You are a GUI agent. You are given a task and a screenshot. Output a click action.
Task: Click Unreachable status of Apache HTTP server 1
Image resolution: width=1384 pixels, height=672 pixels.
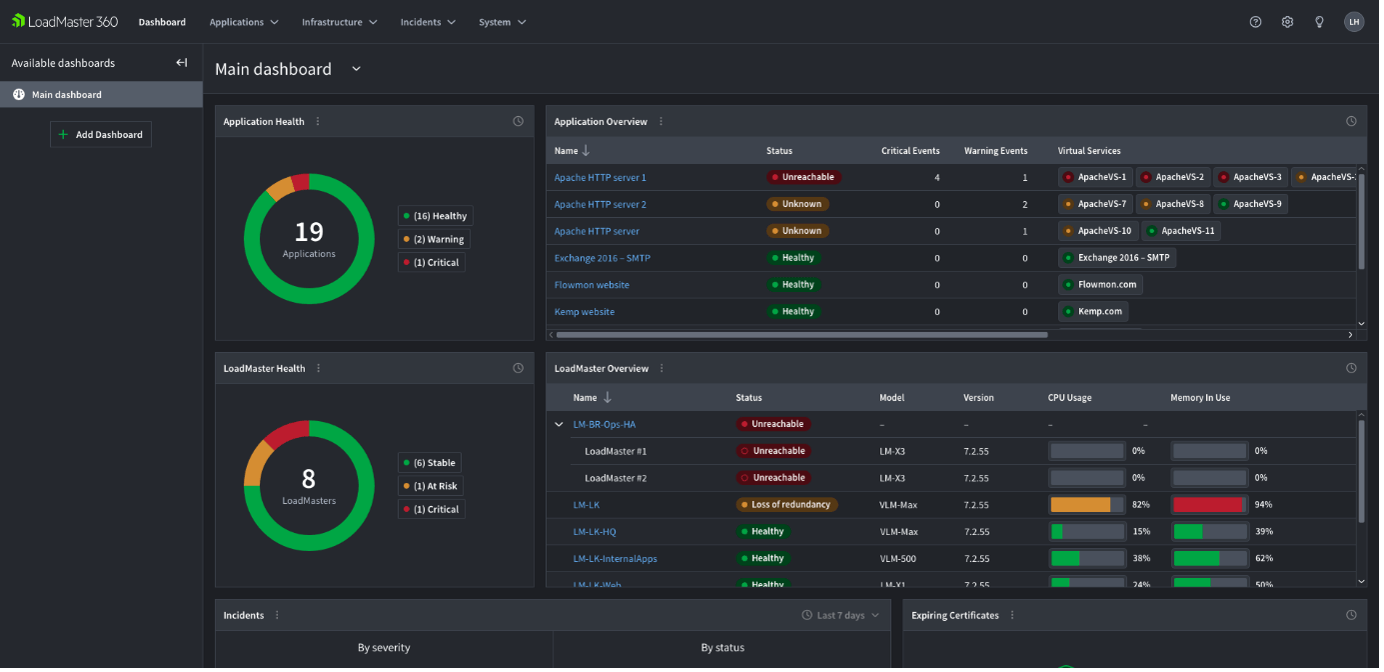pos(806,178)
